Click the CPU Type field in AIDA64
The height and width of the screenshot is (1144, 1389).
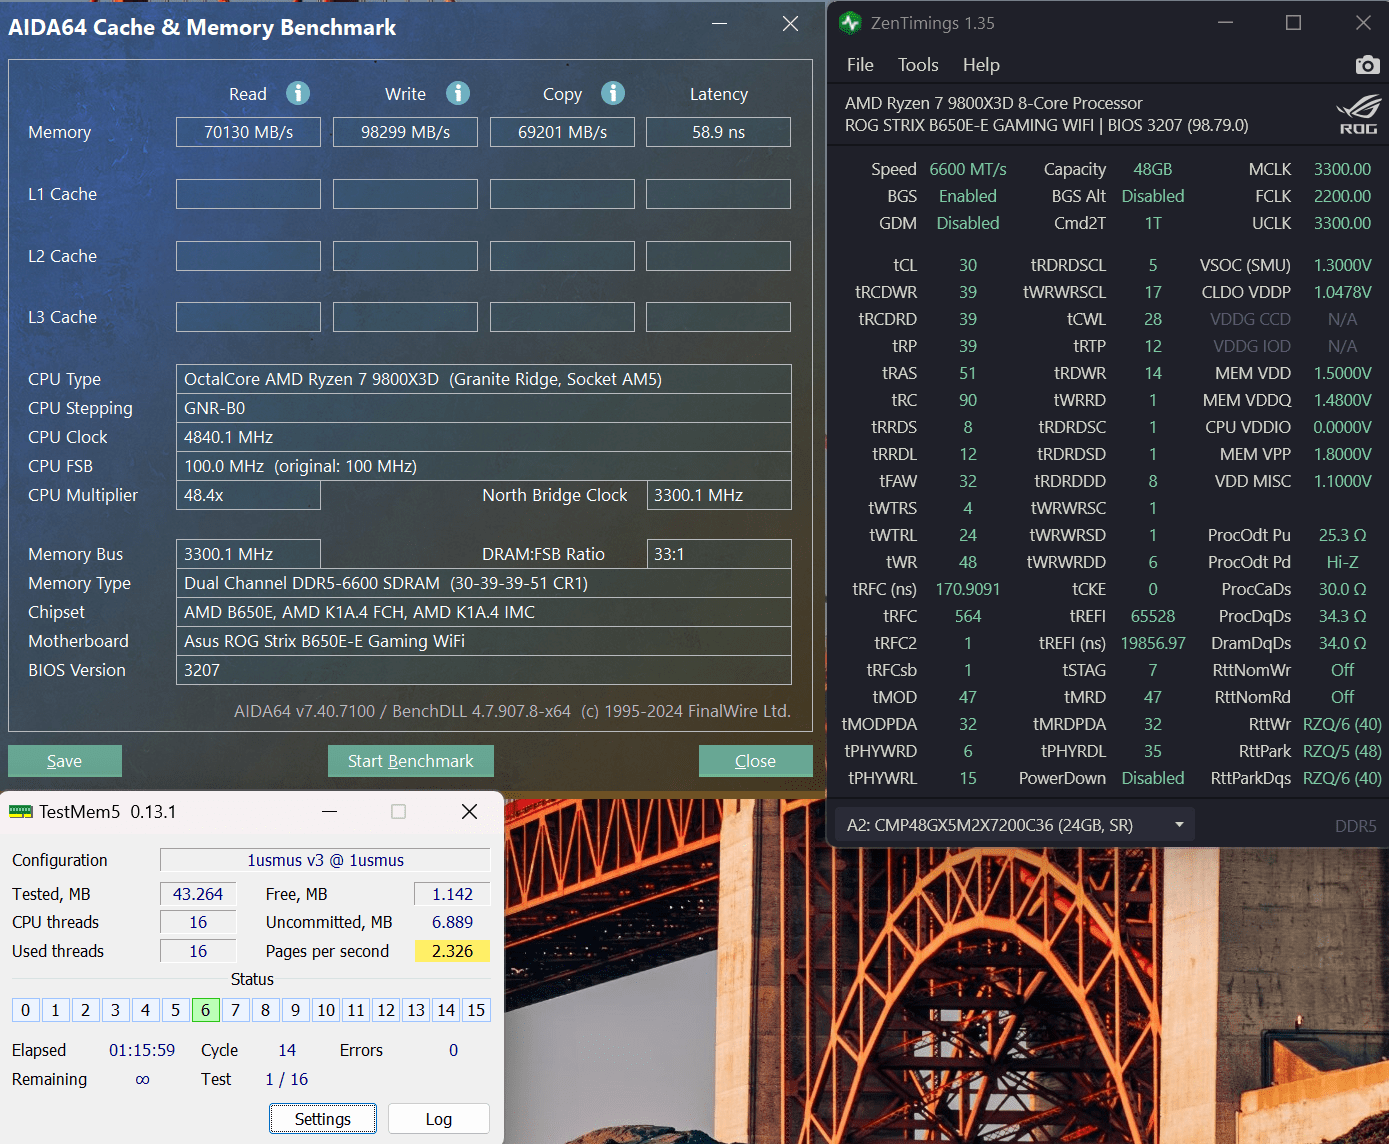pos(484,379)
